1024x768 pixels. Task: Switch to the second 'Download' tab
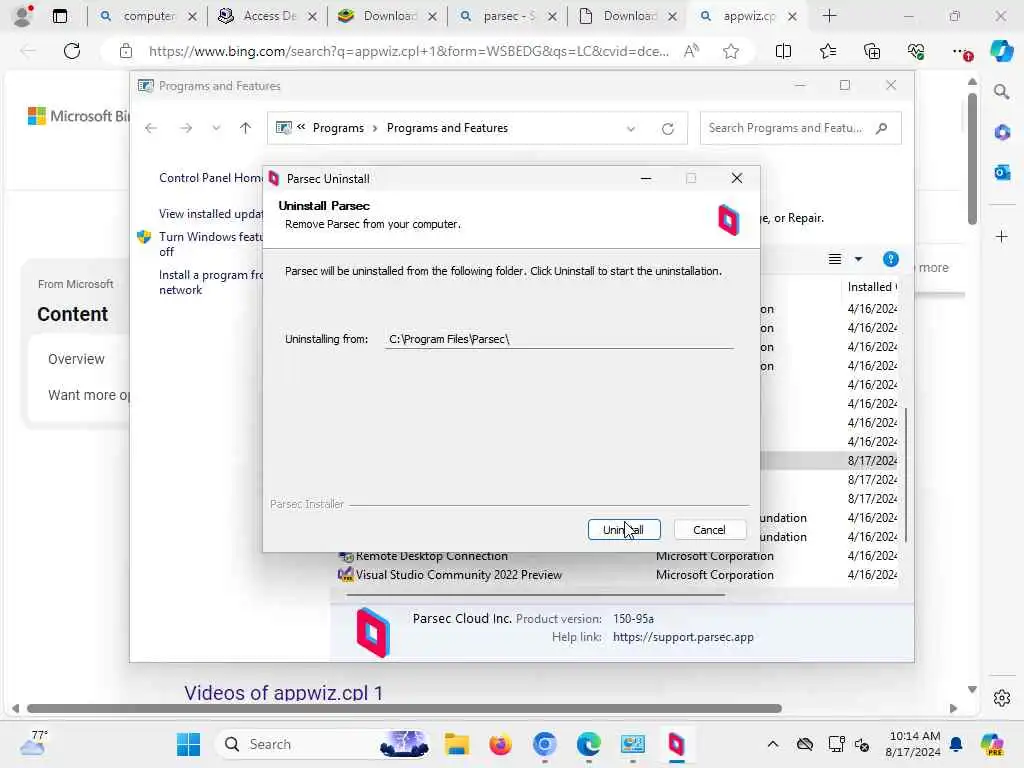pyautogui.click(x=628, y=16)
